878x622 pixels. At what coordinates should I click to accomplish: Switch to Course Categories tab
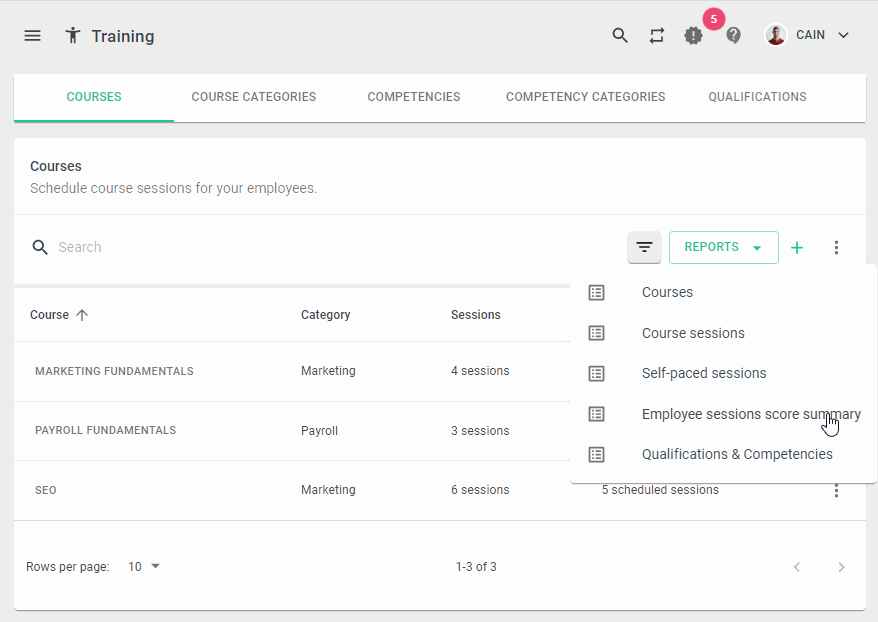coord(254,97)
